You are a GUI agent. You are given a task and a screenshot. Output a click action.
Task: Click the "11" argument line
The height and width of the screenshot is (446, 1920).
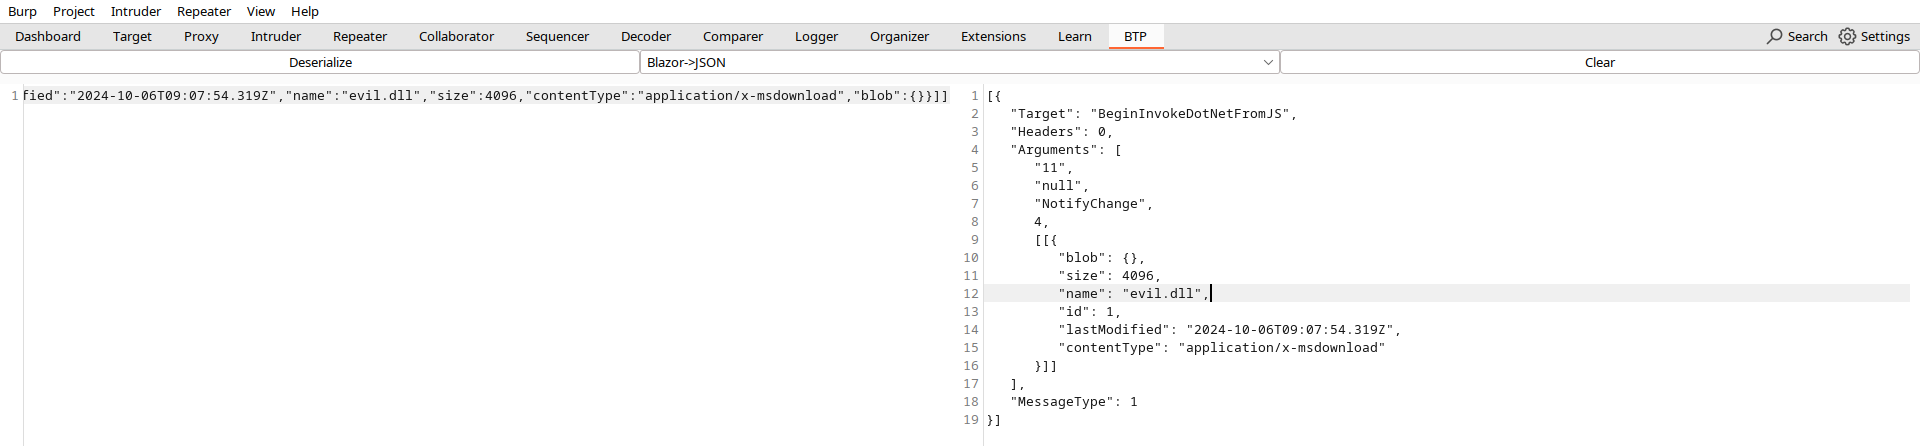[1053, 168]
